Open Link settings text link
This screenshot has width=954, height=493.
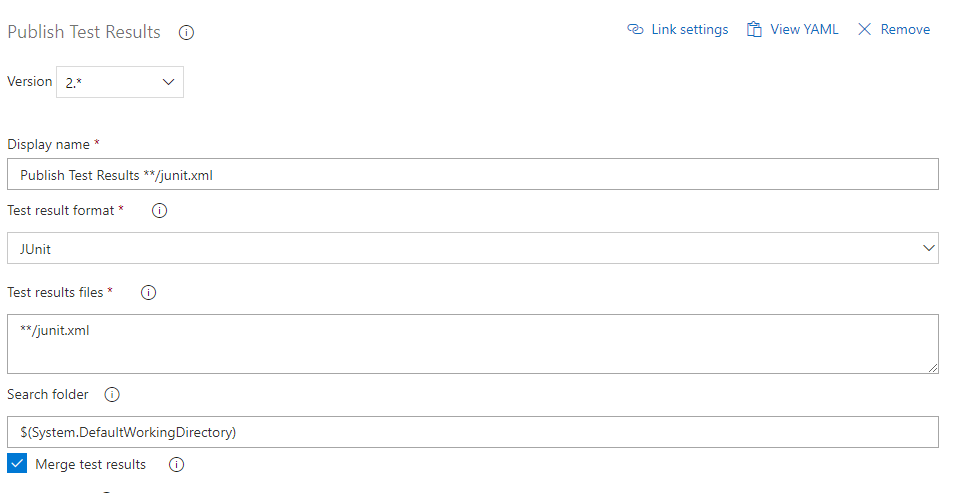pyautogui.click(x=689, y=30)
